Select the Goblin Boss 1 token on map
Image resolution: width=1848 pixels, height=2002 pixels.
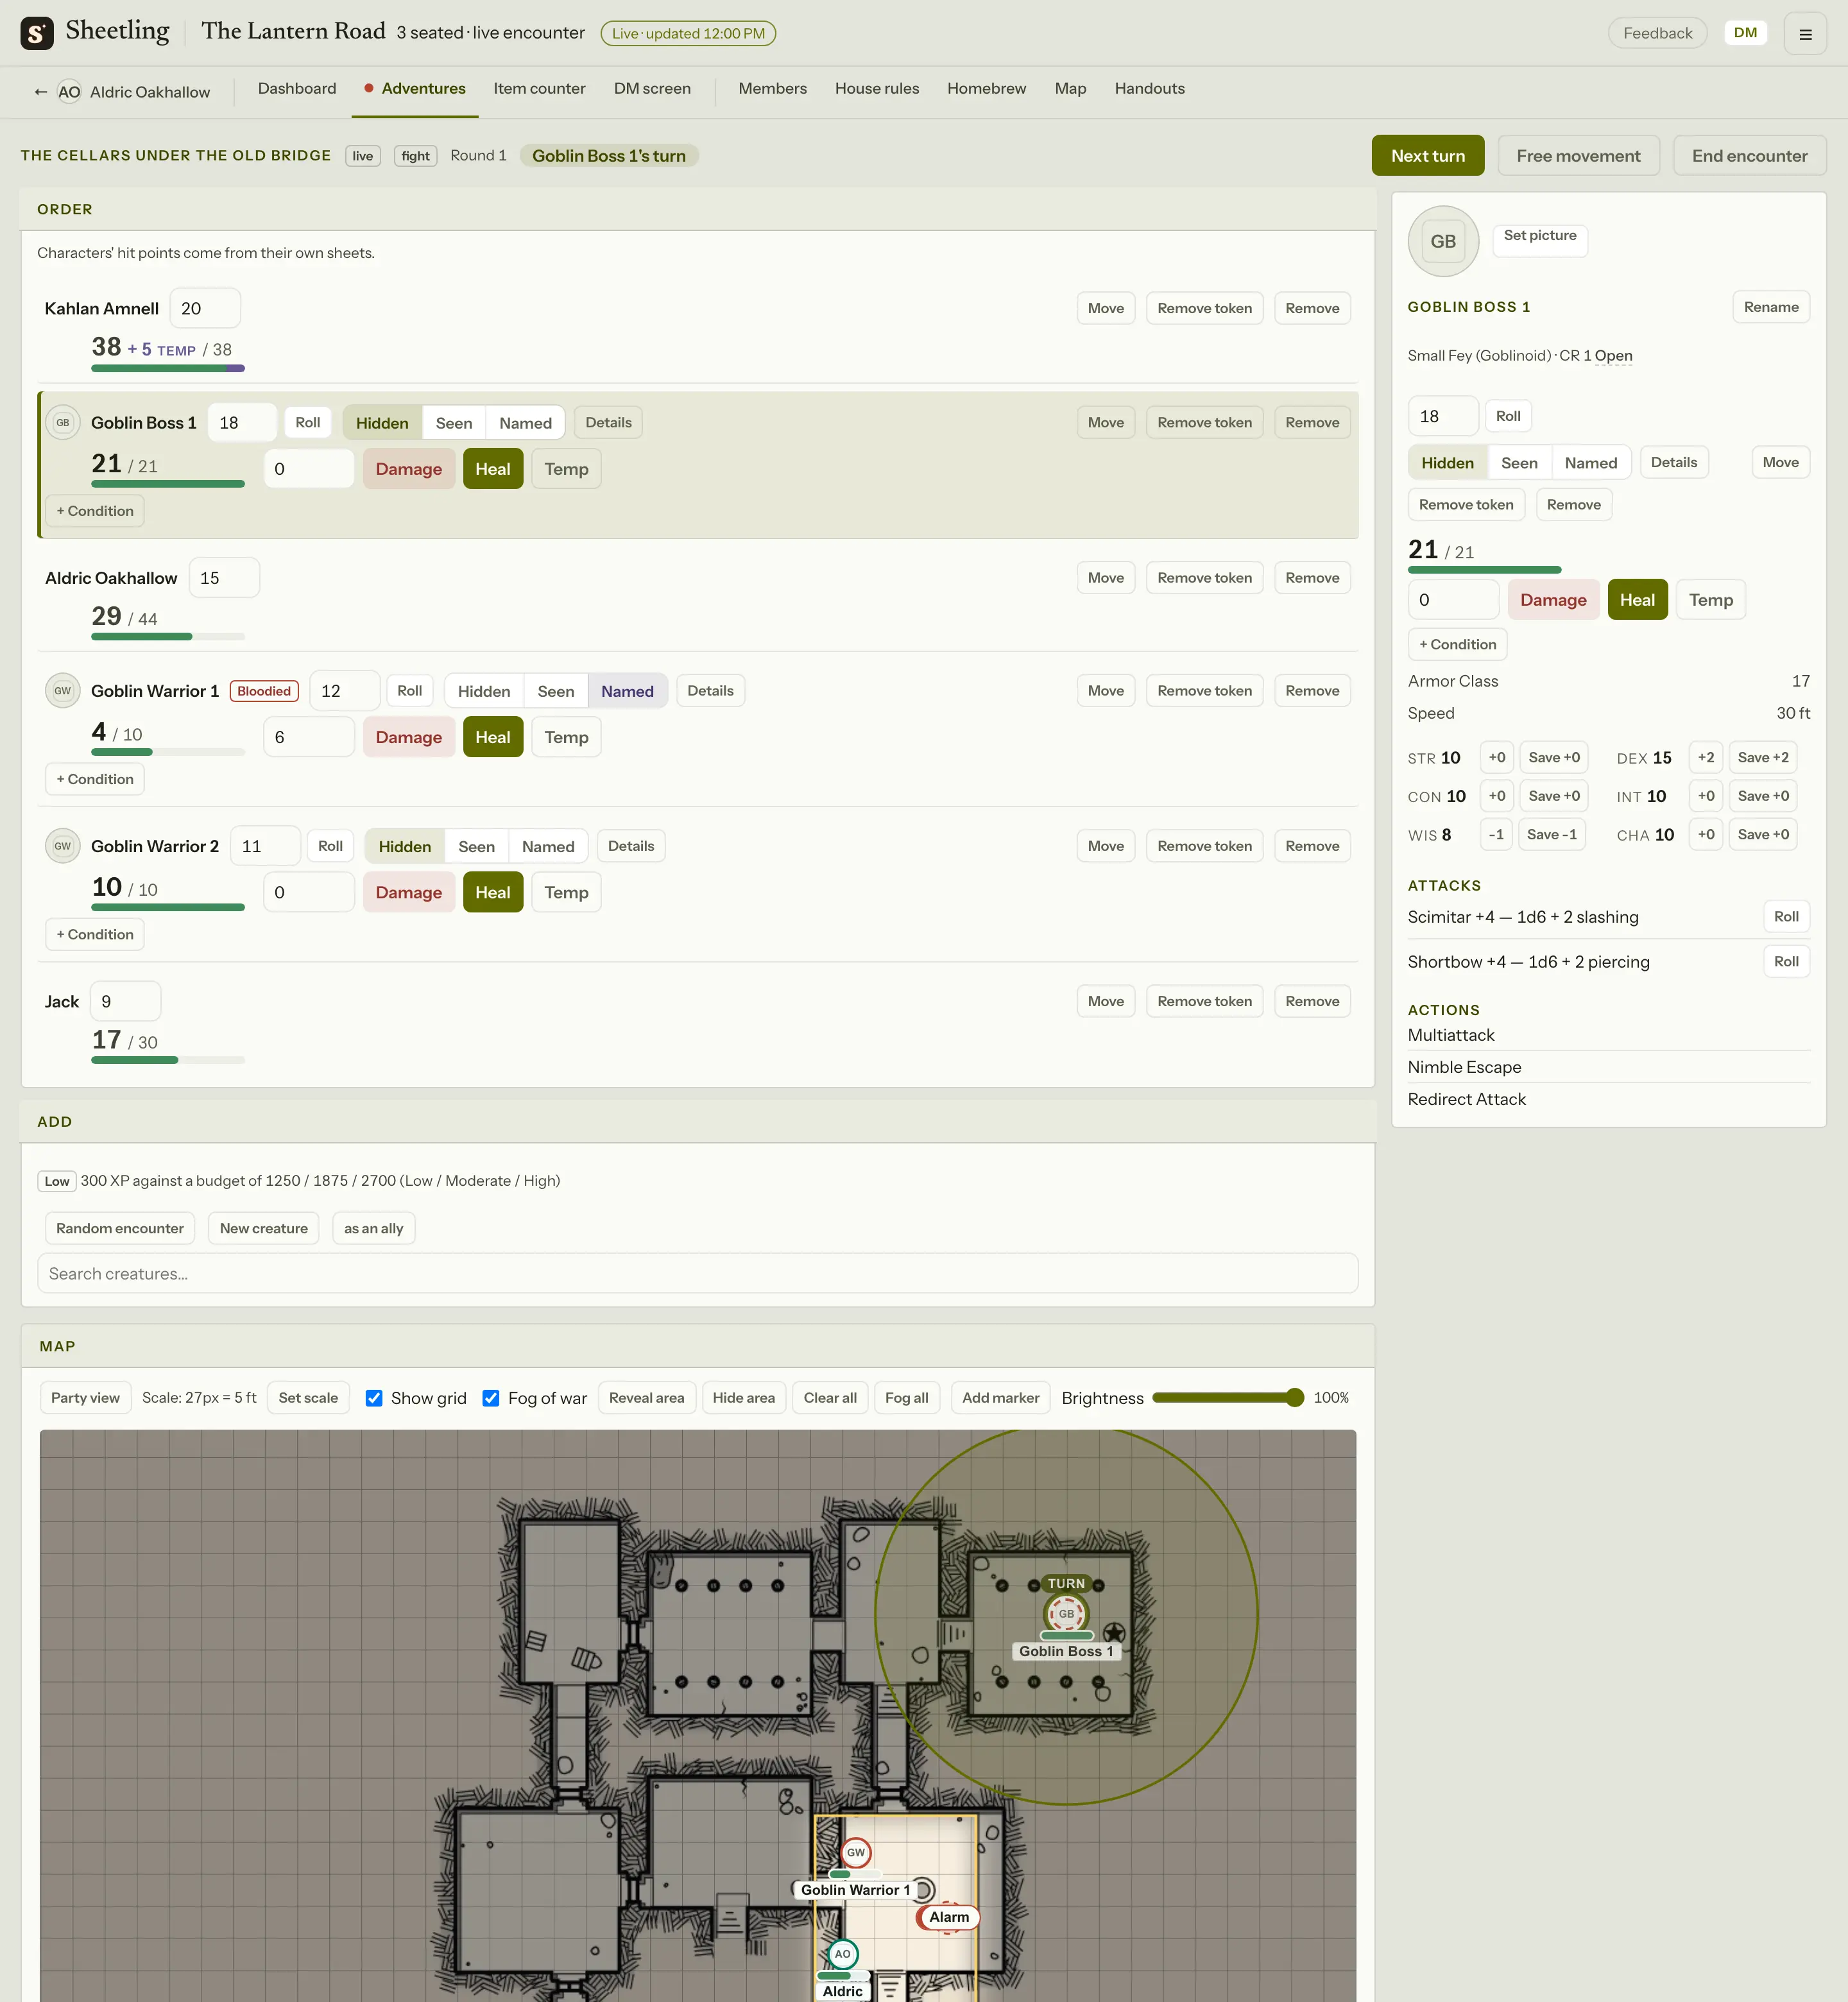(x=1066, y=1613)
